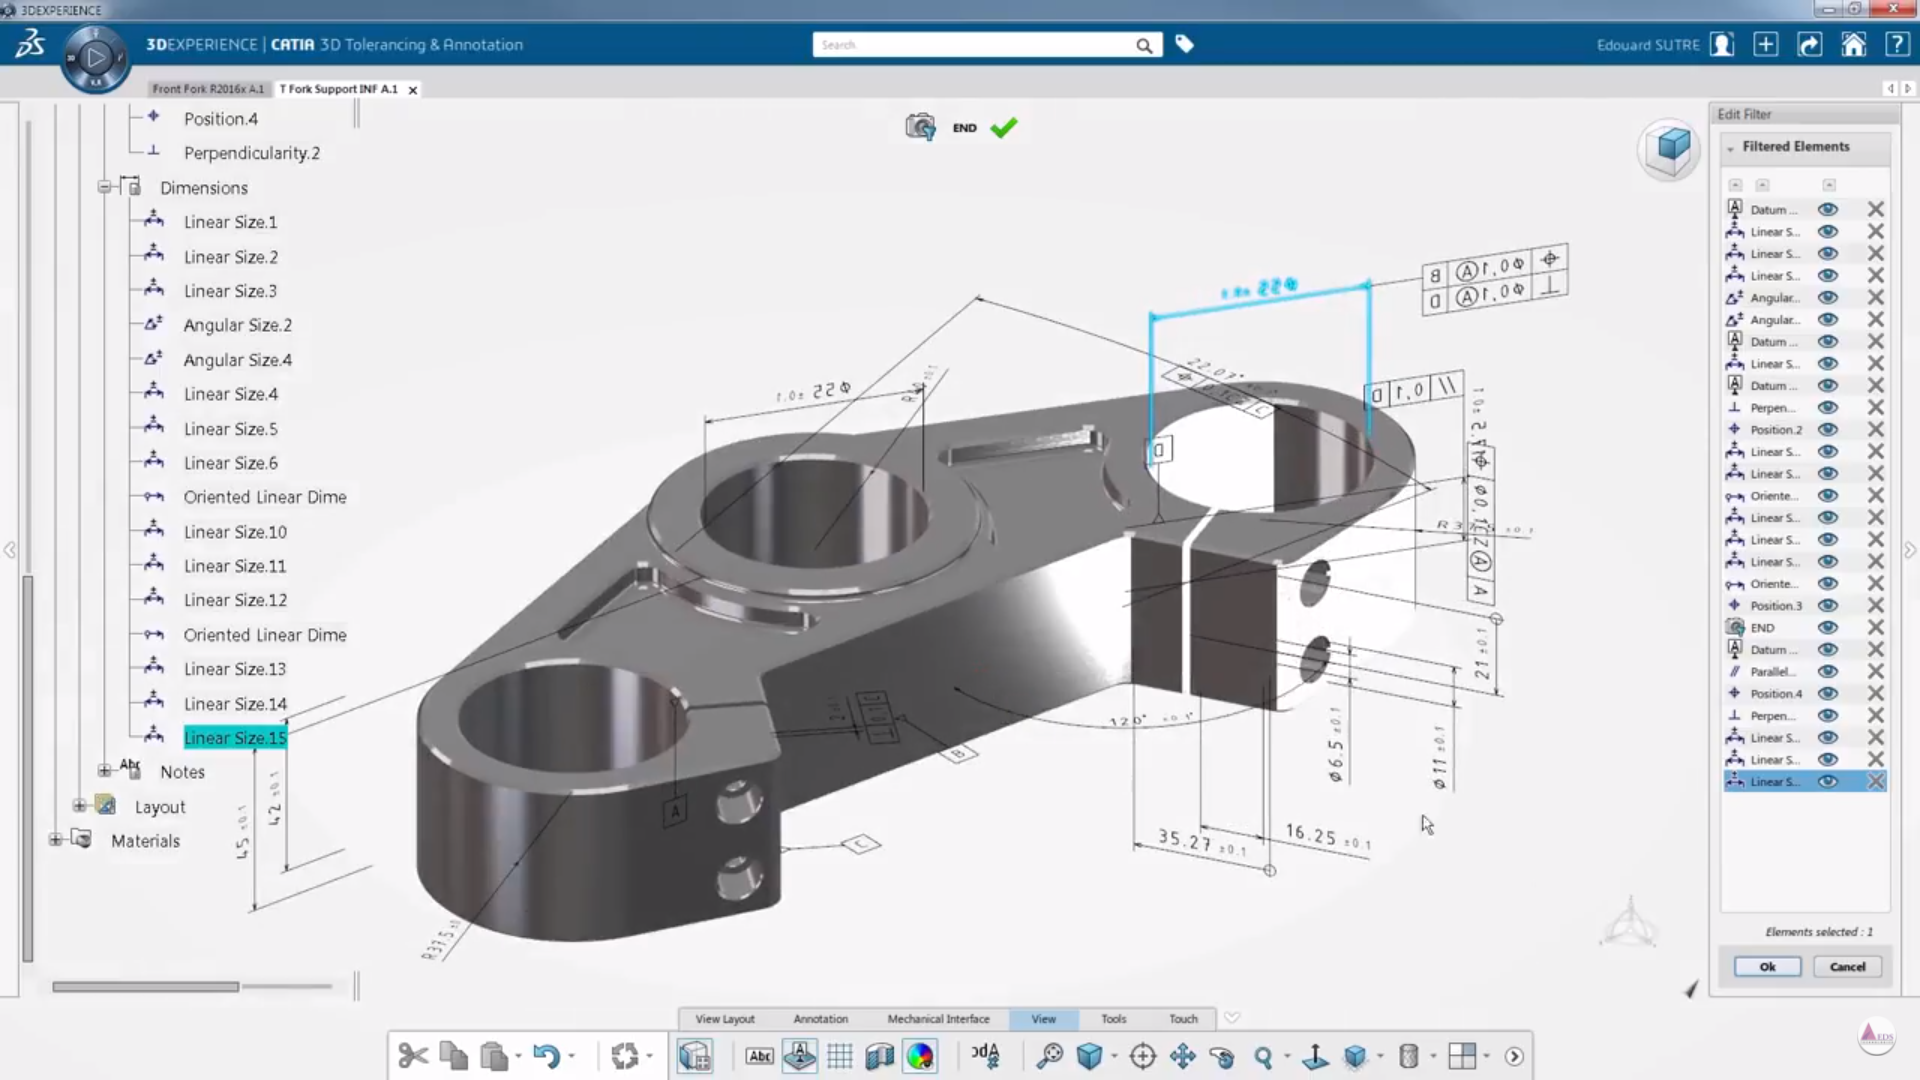The width and height of the screenshot is (1920, 1080).
Task: Click the Update refresh icon
Action: [x=625, y=1056]
